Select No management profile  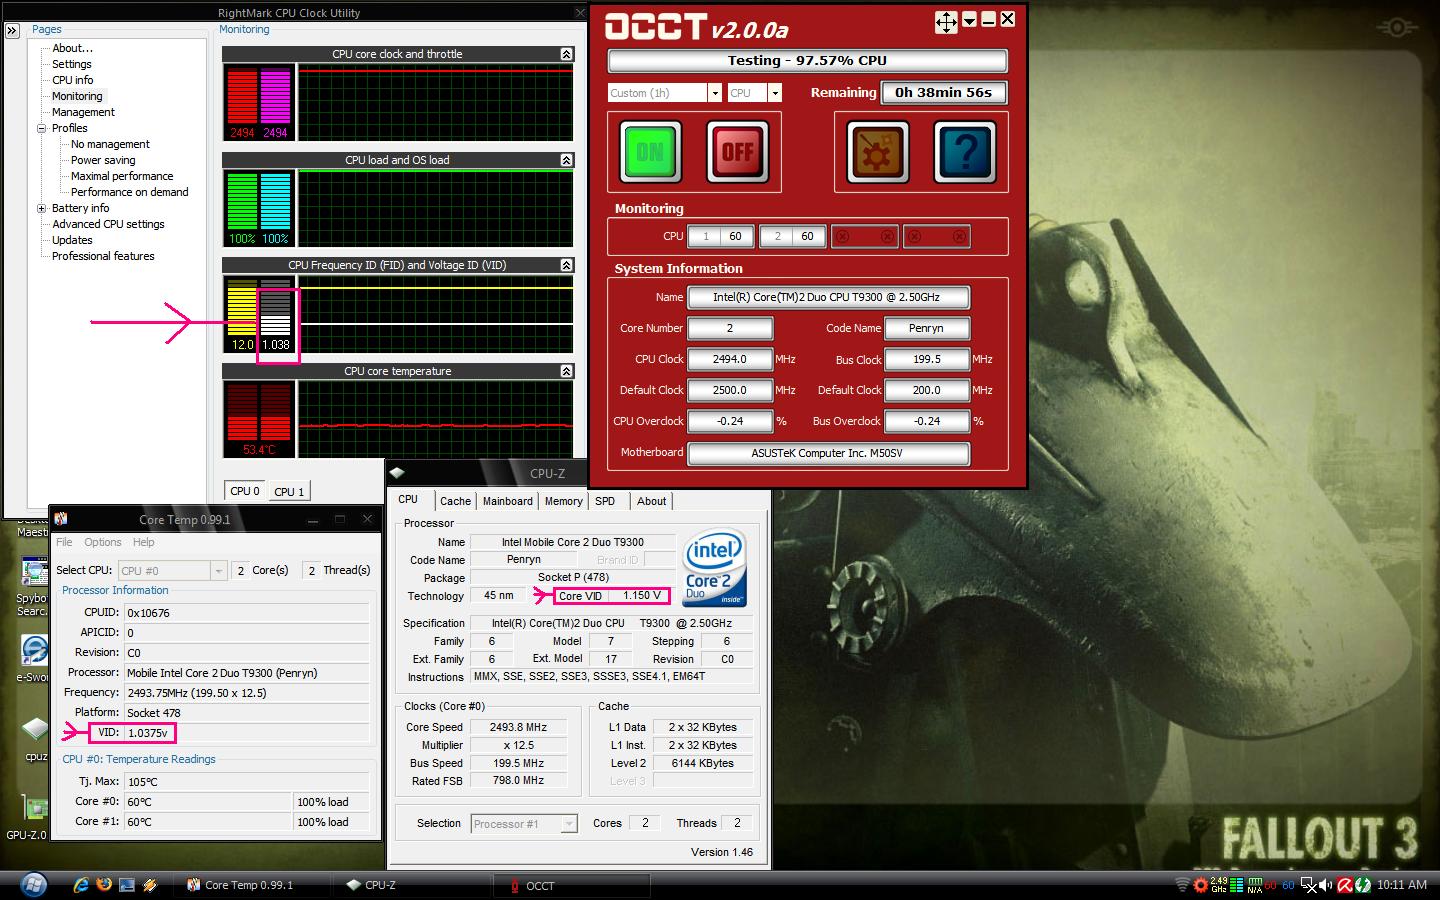(x=110, y=144)
